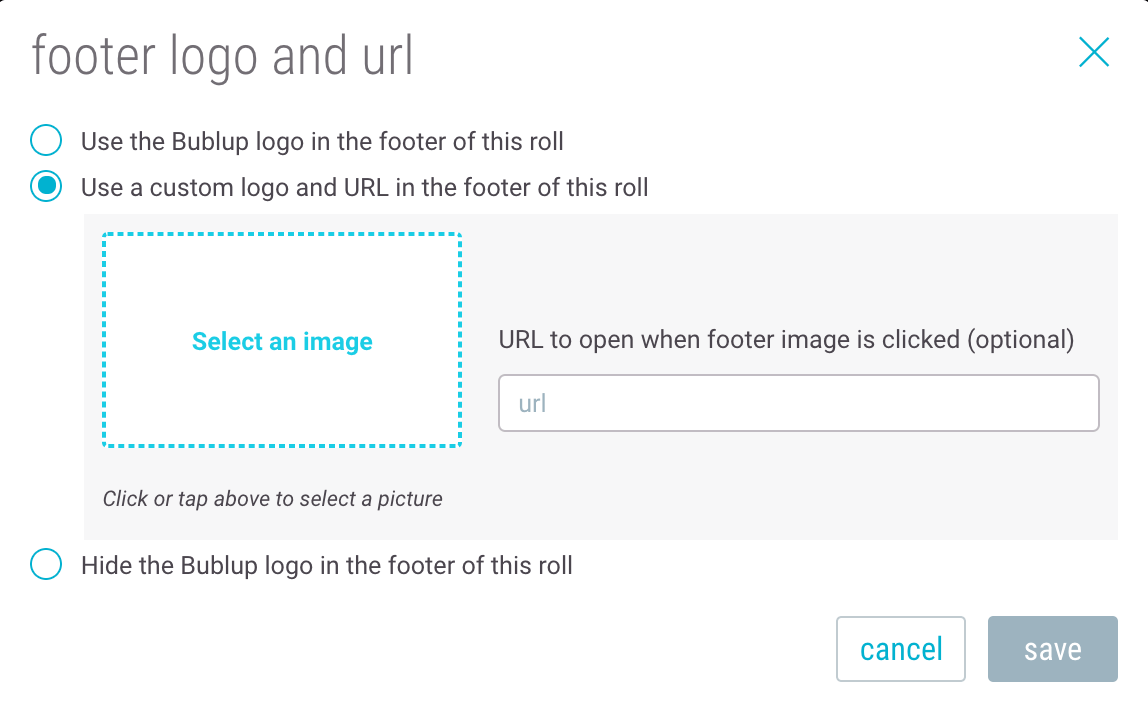Click the cancel button
Image resolution: width=1148 pixels, height=710 pixels.
pyautogui.click(x=901, y=649)
